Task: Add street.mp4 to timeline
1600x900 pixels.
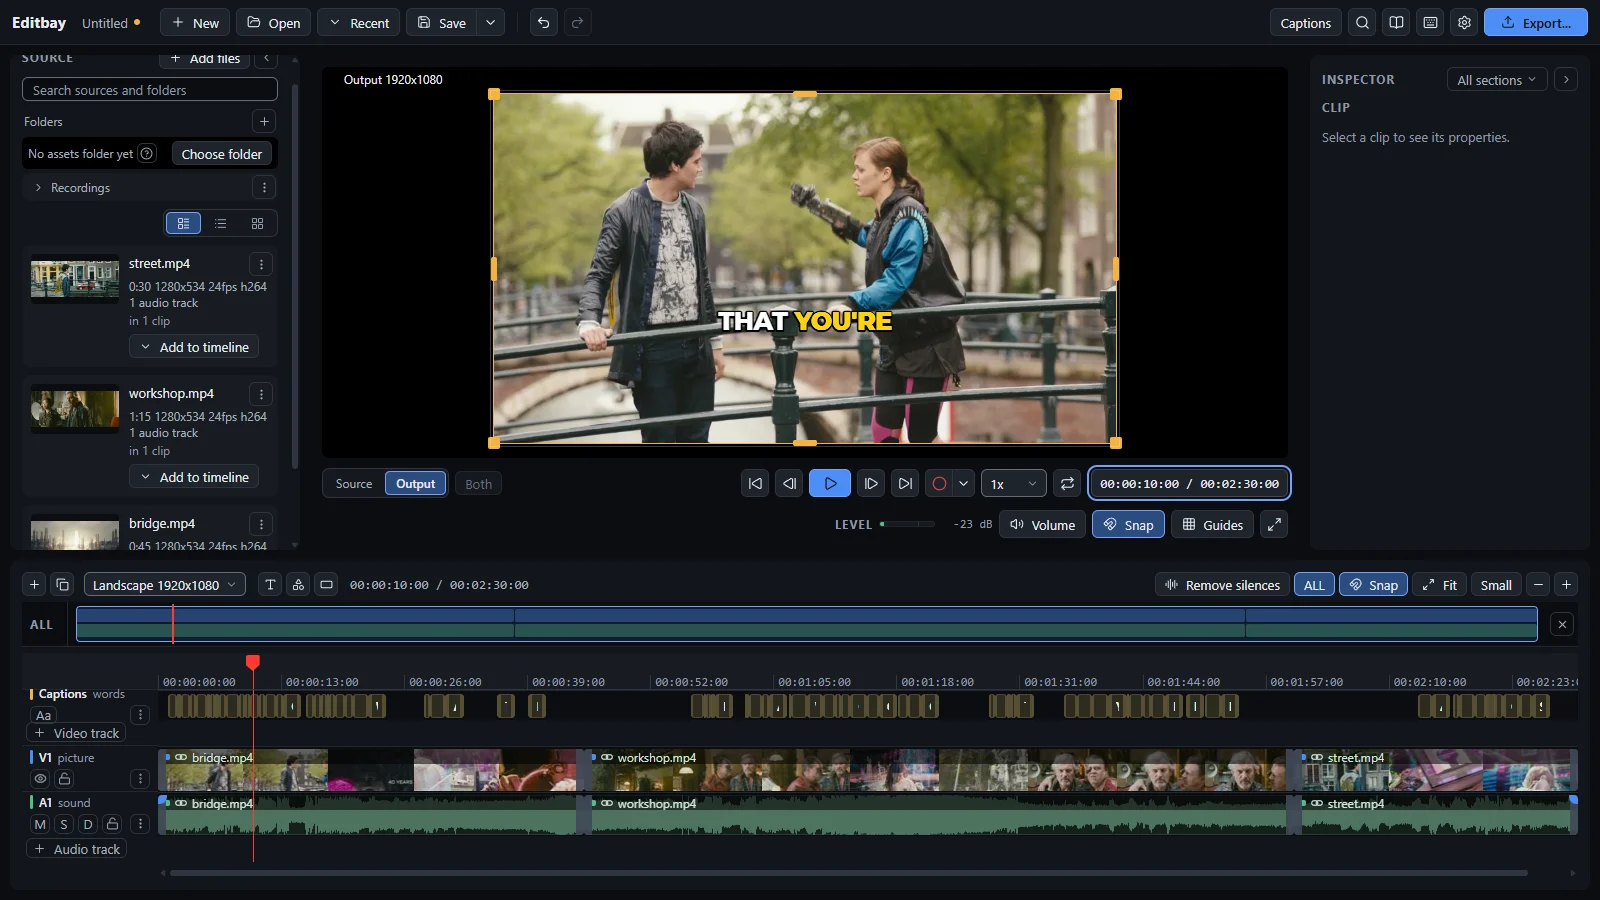Action: [x=194, y=347]
